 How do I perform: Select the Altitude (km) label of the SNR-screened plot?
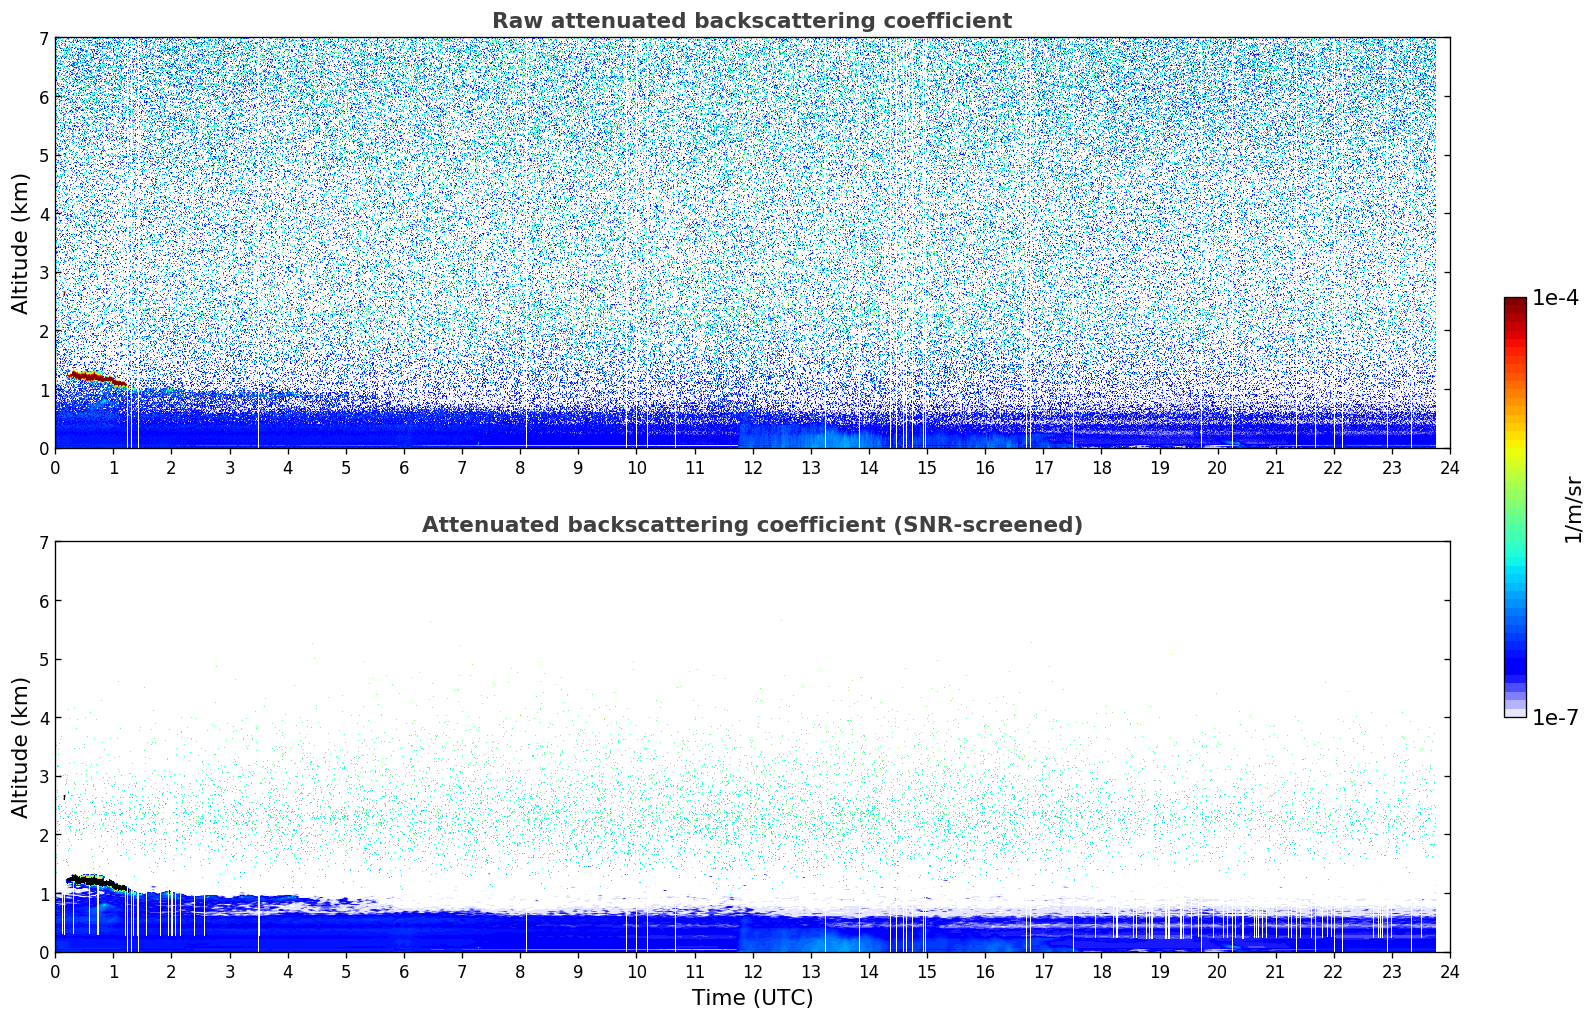[x=21, y=747]
